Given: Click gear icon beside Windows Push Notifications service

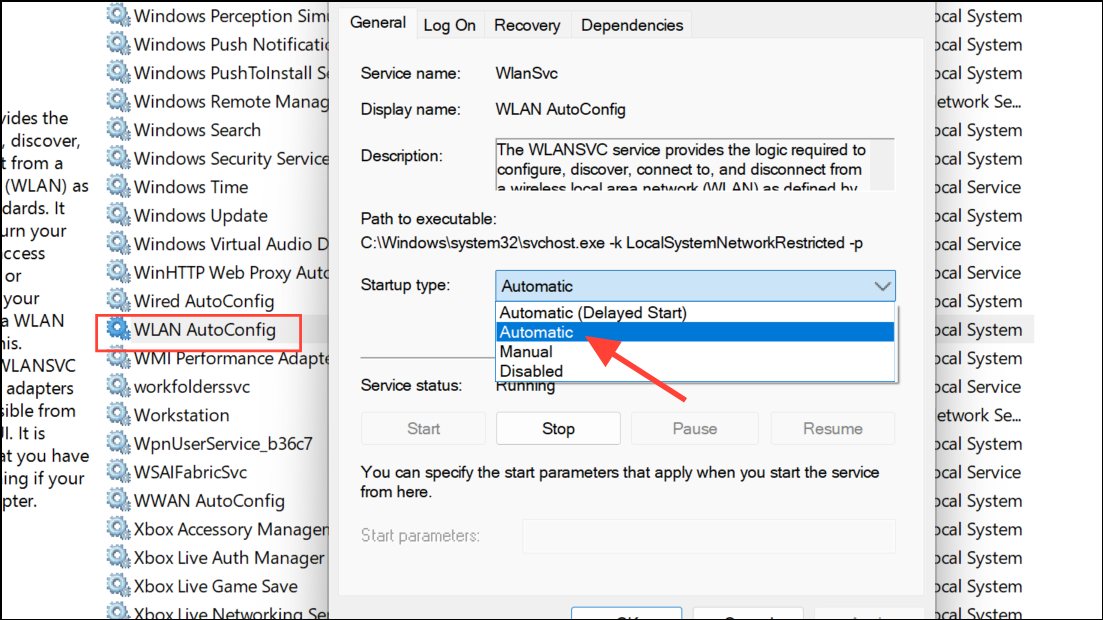Looking at the screenshot, I should click(118, 44).
